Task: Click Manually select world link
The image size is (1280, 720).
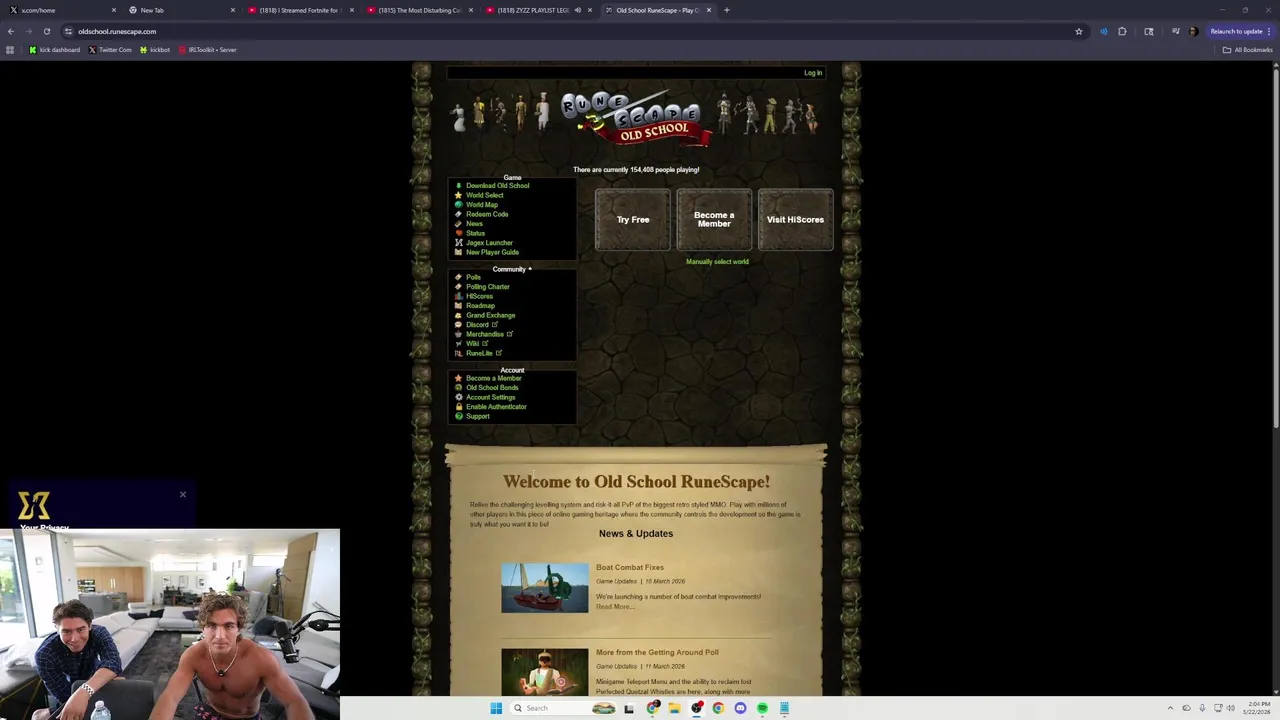Action: click(717, 262)
